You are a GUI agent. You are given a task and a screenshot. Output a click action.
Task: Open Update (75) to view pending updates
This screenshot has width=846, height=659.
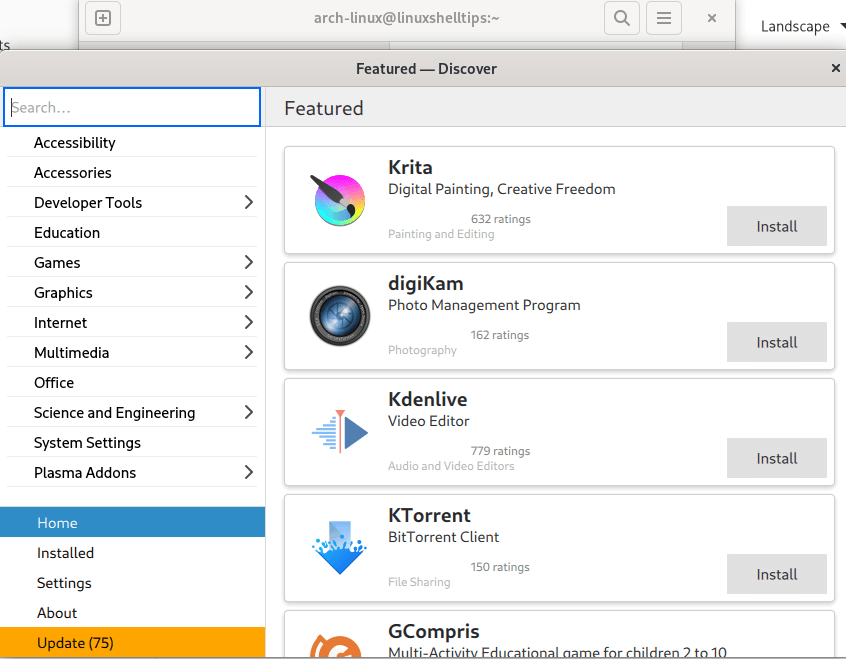pyautogui.click(x=75, y=642)
